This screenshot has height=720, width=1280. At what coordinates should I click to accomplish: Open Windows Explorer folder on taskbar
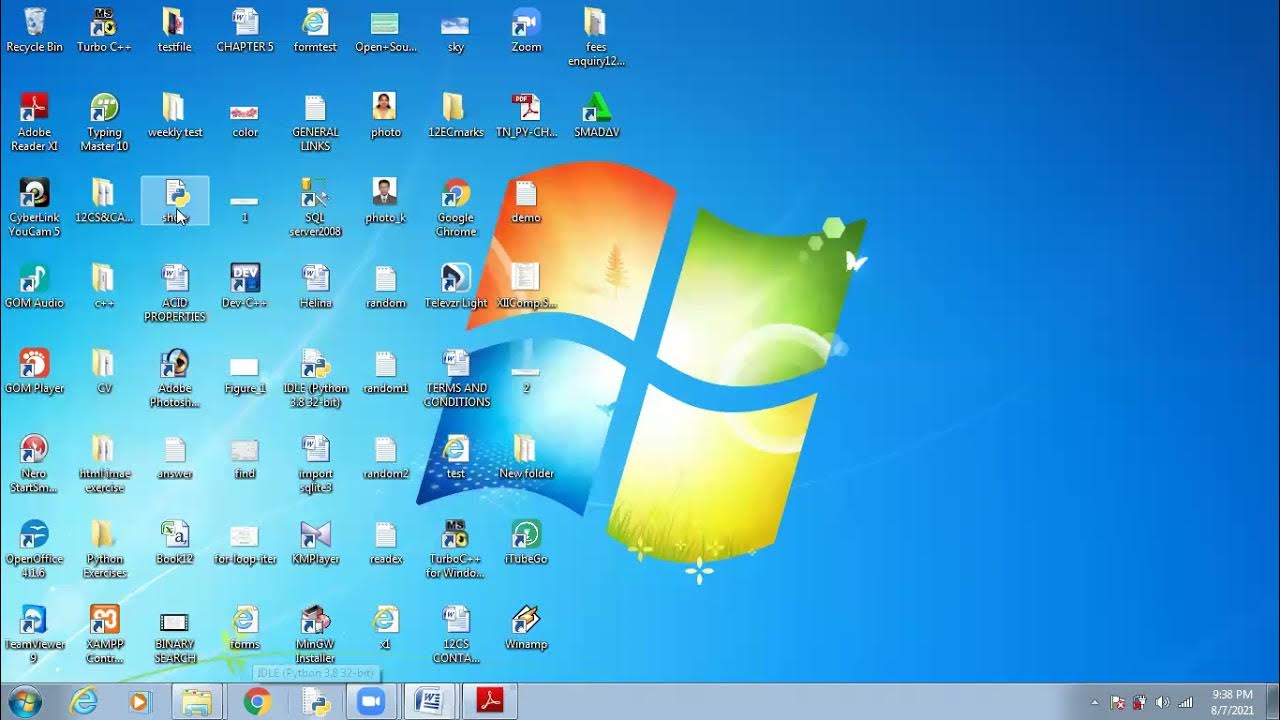197,702
